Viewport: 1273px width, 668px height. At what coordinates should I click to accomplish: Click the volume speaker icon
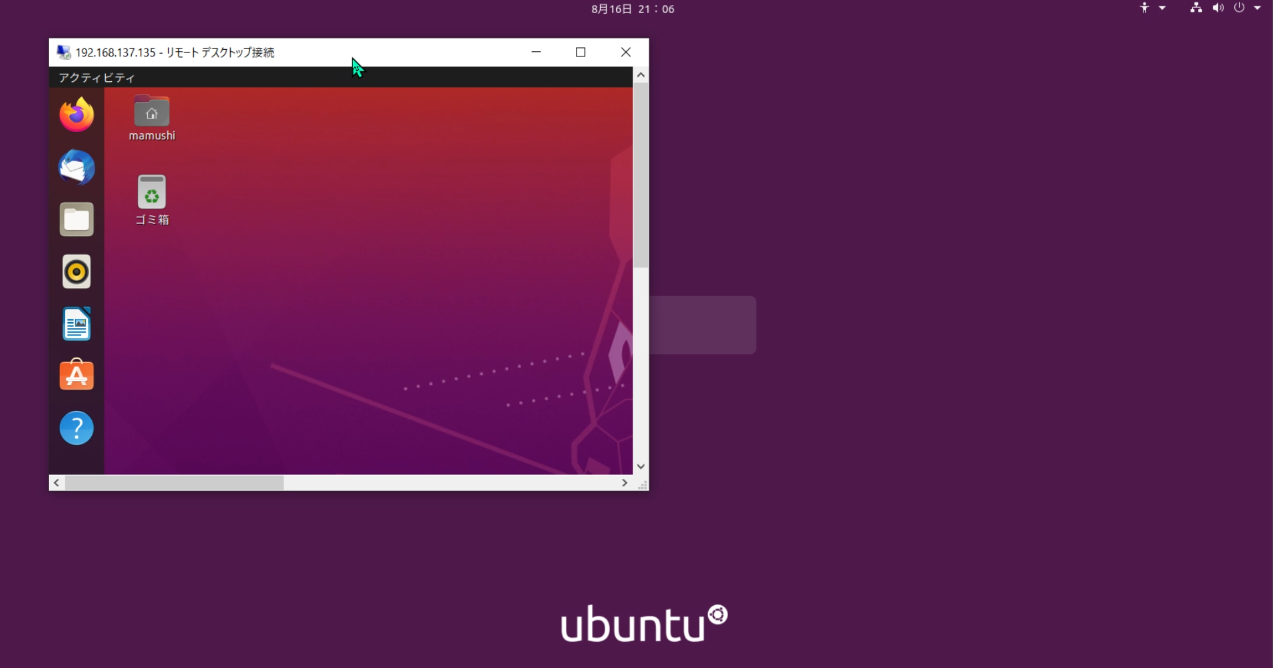(x=1218, y=8)
